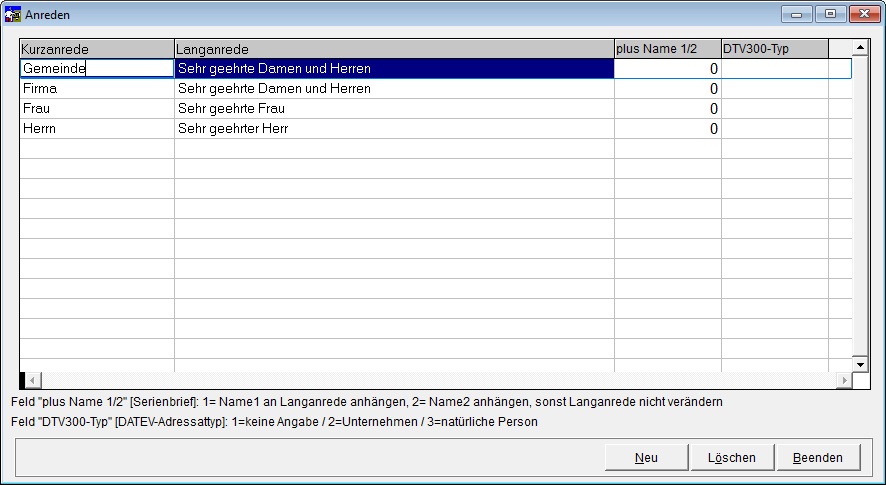
Task: Maximize the Anreden window
Action: tap(830, 14)
